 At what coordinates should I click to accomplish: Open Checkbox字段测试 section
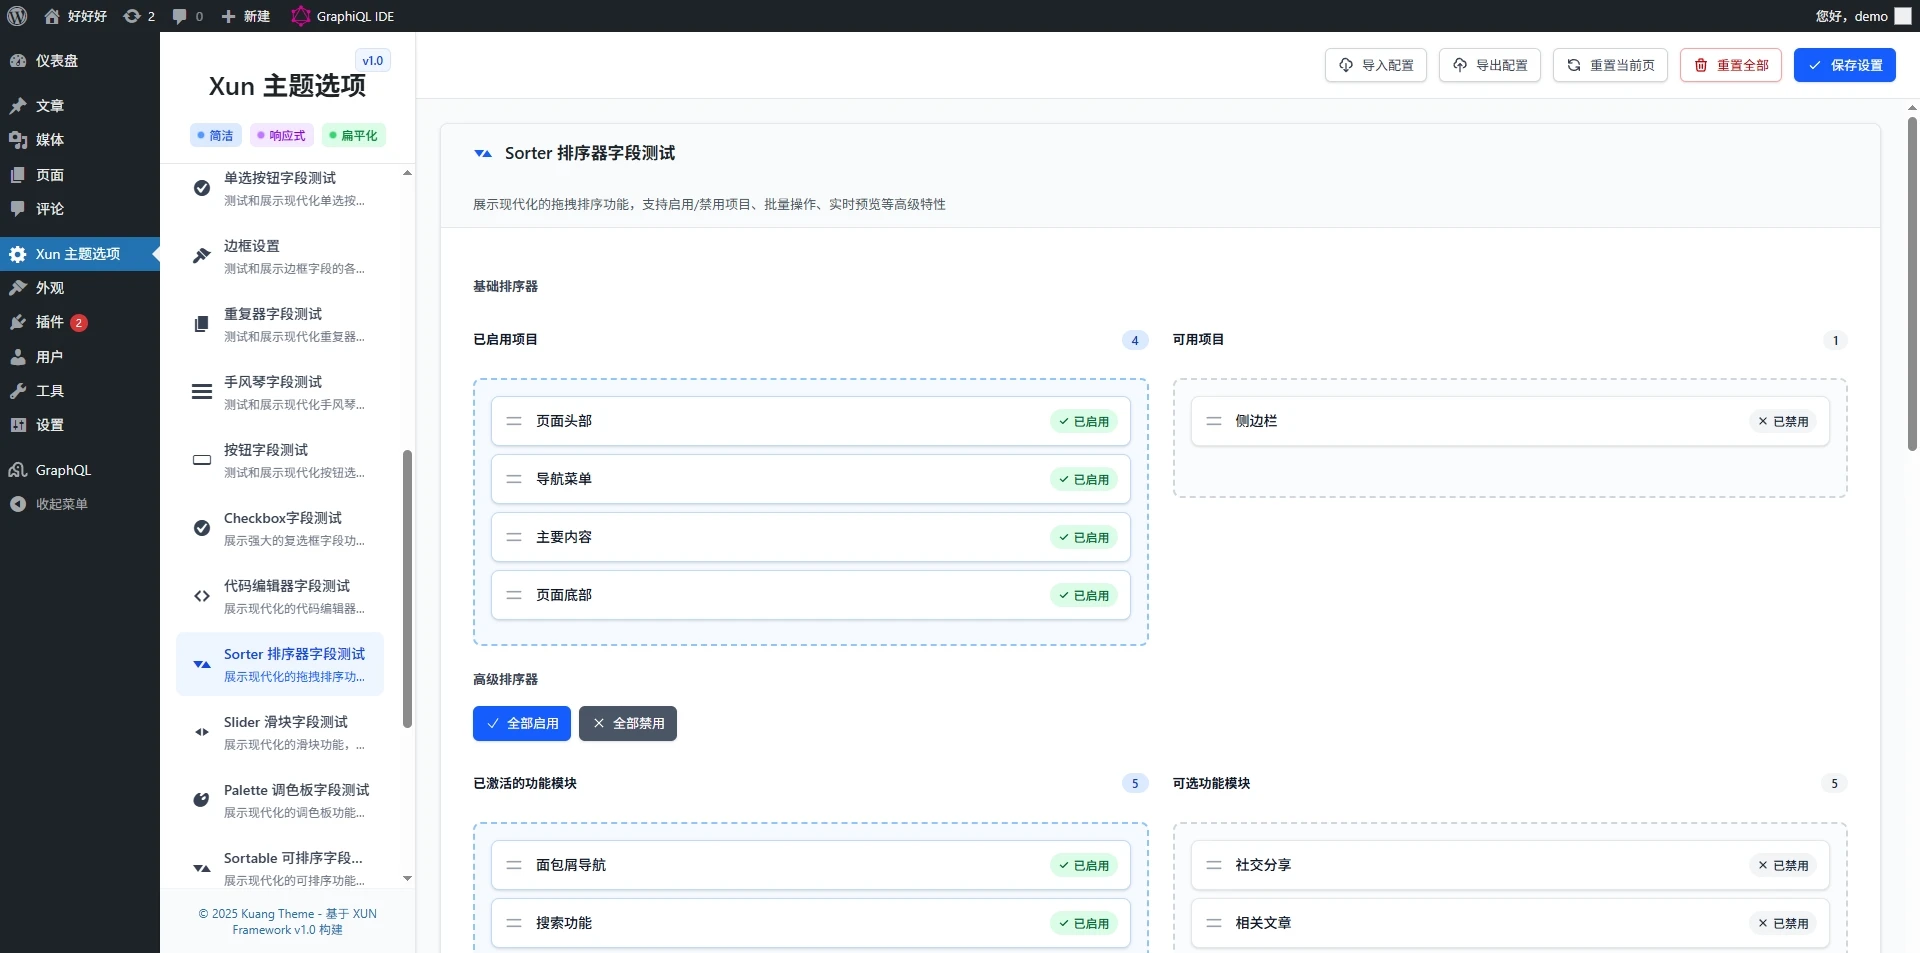(x=280, y=528)
